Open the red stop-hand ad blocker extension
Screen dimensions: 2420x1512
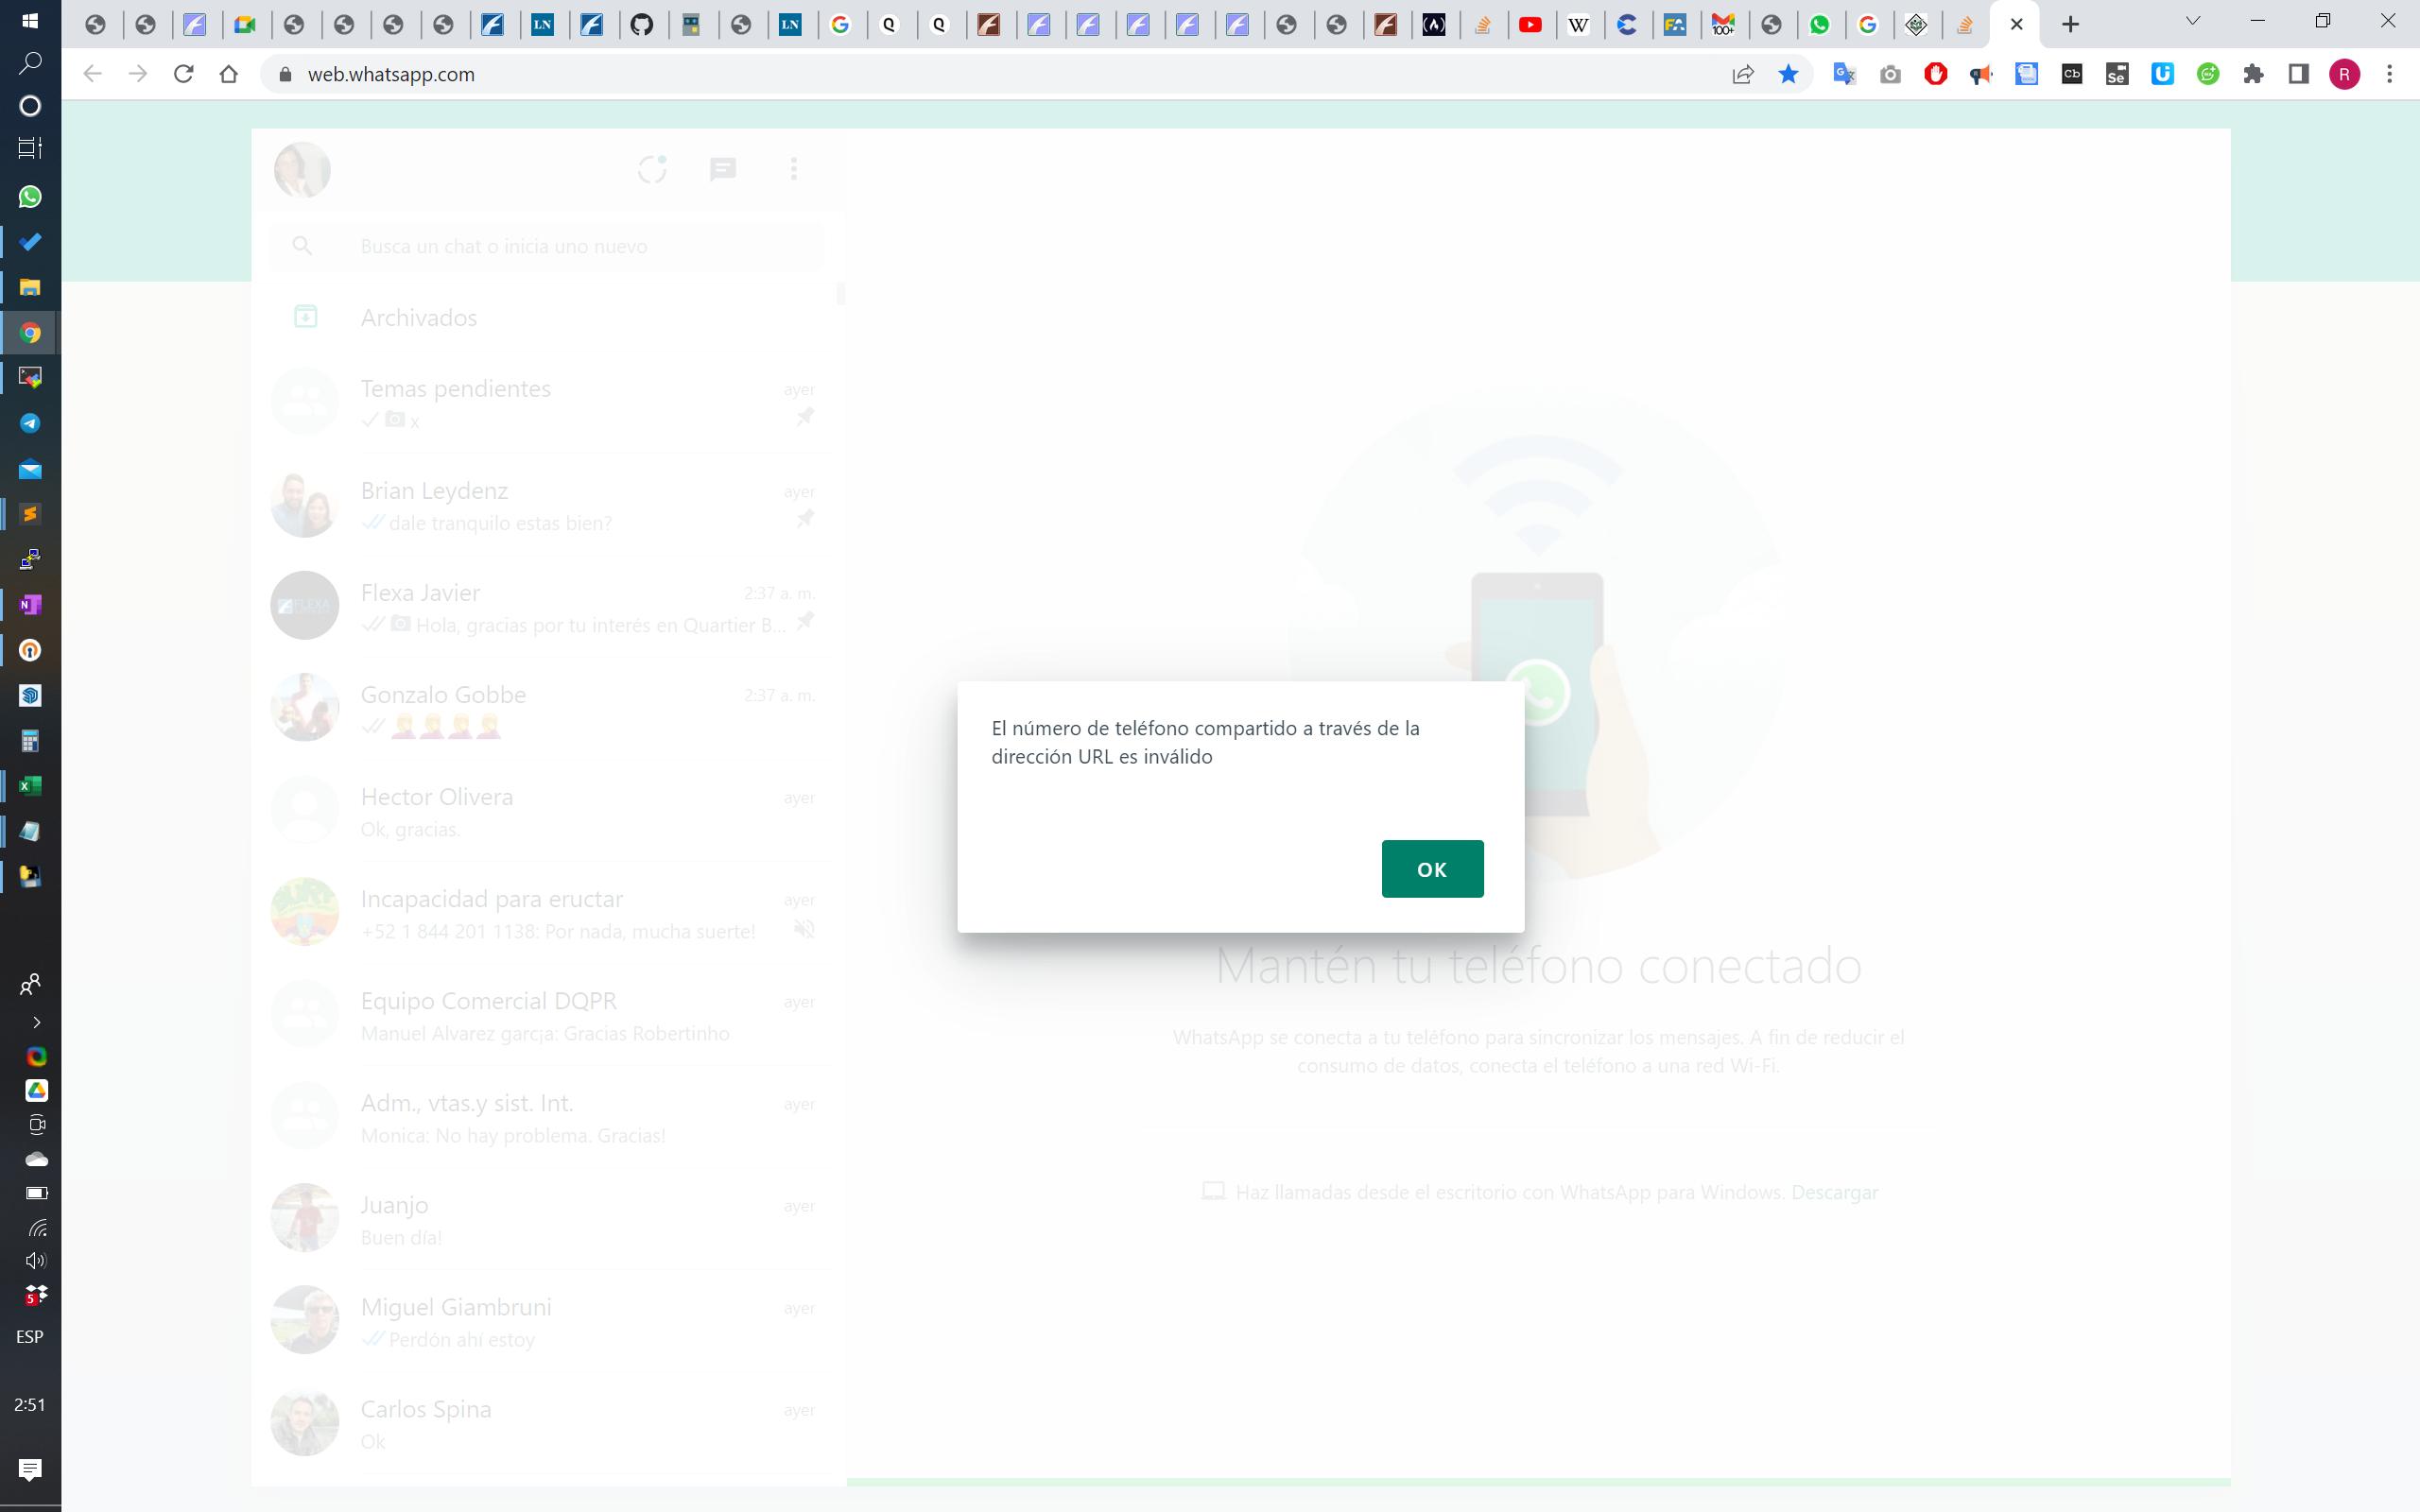tap(1936, 74)
